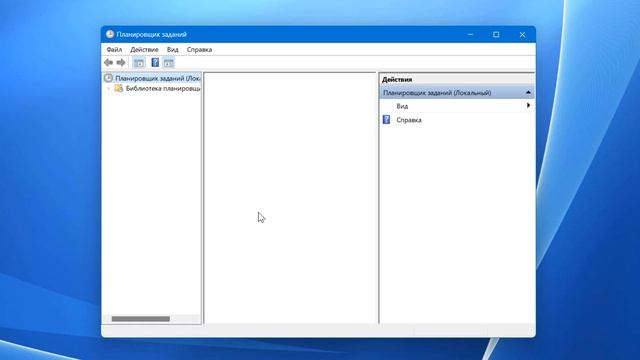Image resolution: width=640 pixels, height=360 pixels.
Task: Click the Библиотека планировщика folder icon
Action: [x=118, y=88]
